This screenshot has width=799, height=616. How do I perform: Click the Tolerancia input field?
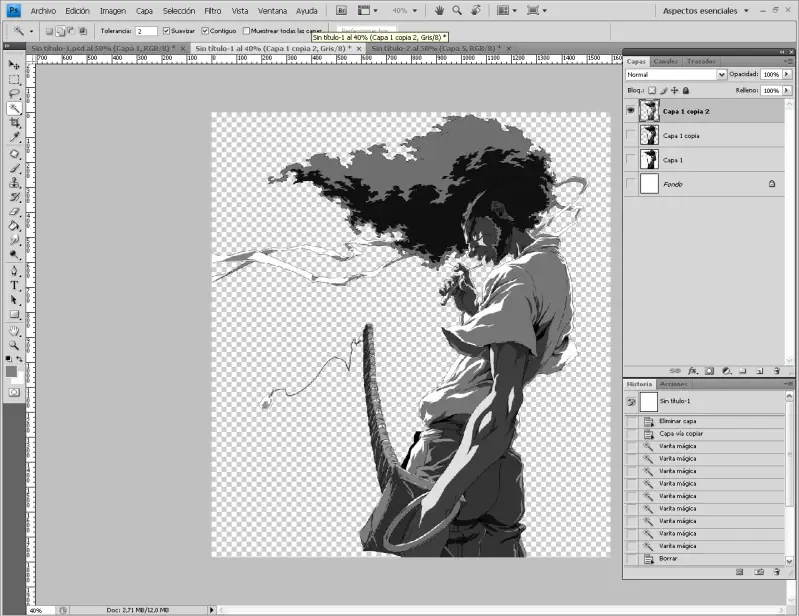(146, 31)
